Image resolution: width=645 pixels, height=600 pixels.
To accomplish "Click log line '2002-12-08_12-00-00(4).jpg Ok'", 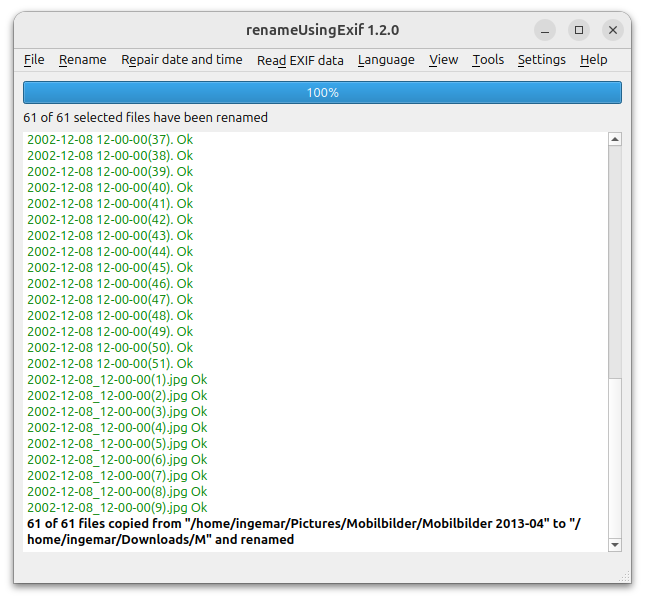I will coord(117,429).
